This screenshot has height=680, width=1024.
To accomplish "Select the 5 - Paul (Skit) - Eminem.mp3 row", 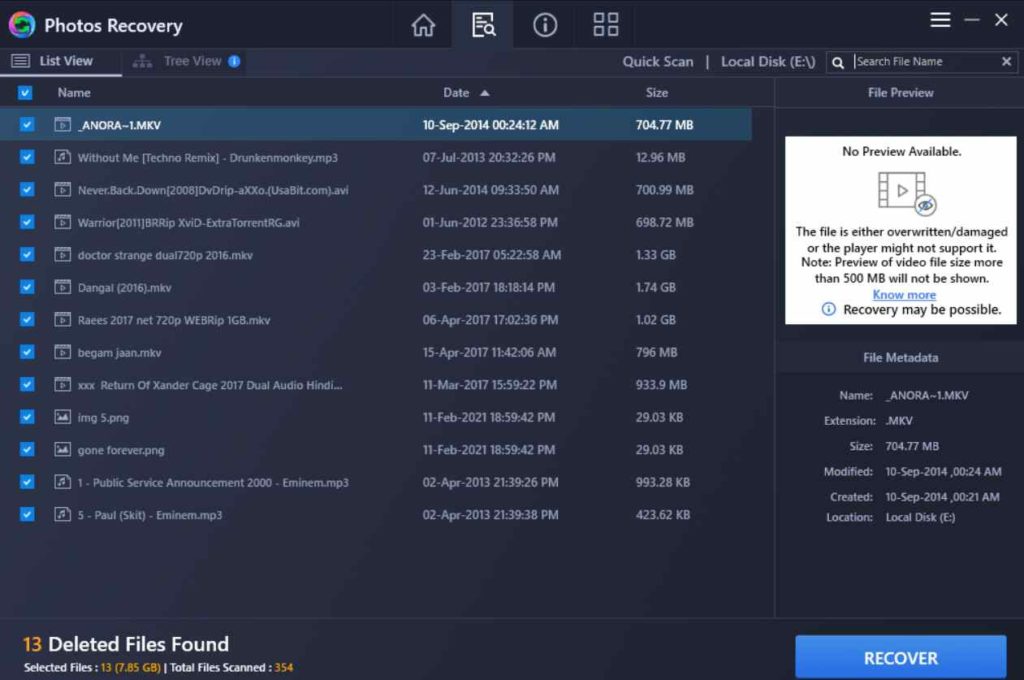I will tap(376, 514).
